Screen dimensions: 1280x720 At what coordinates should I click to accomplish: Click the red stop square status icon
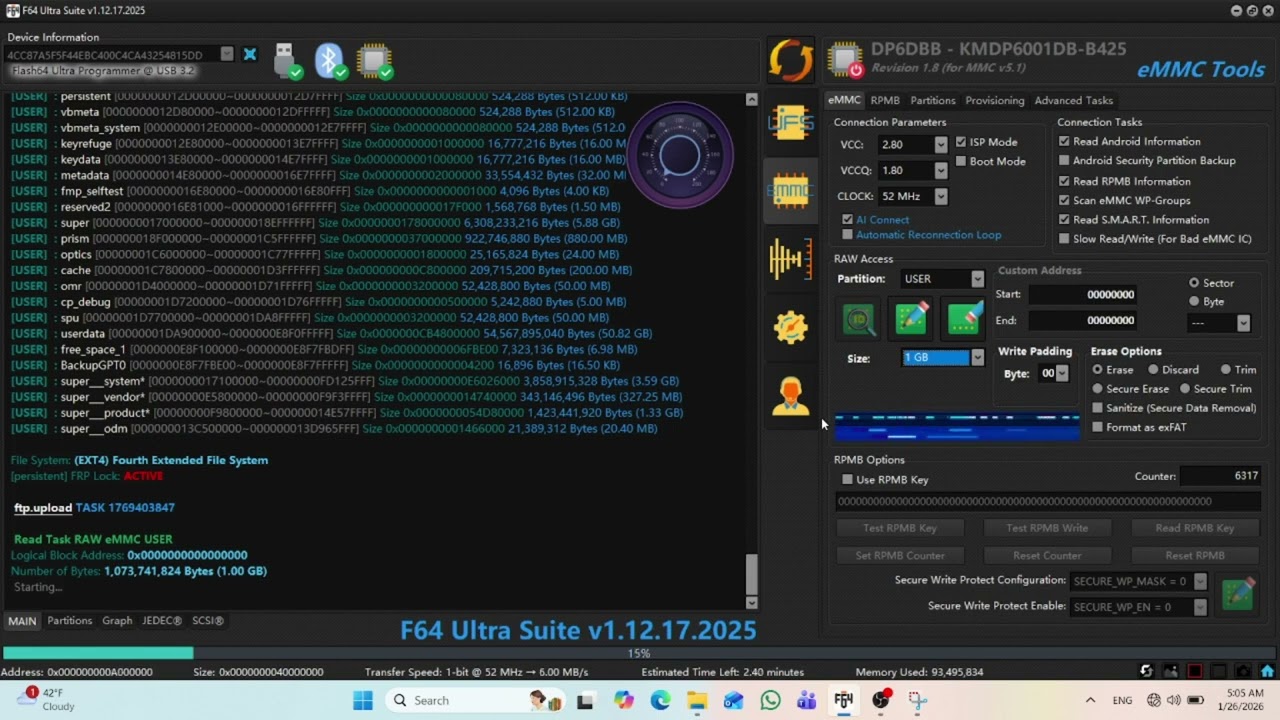pos(1194,671)
